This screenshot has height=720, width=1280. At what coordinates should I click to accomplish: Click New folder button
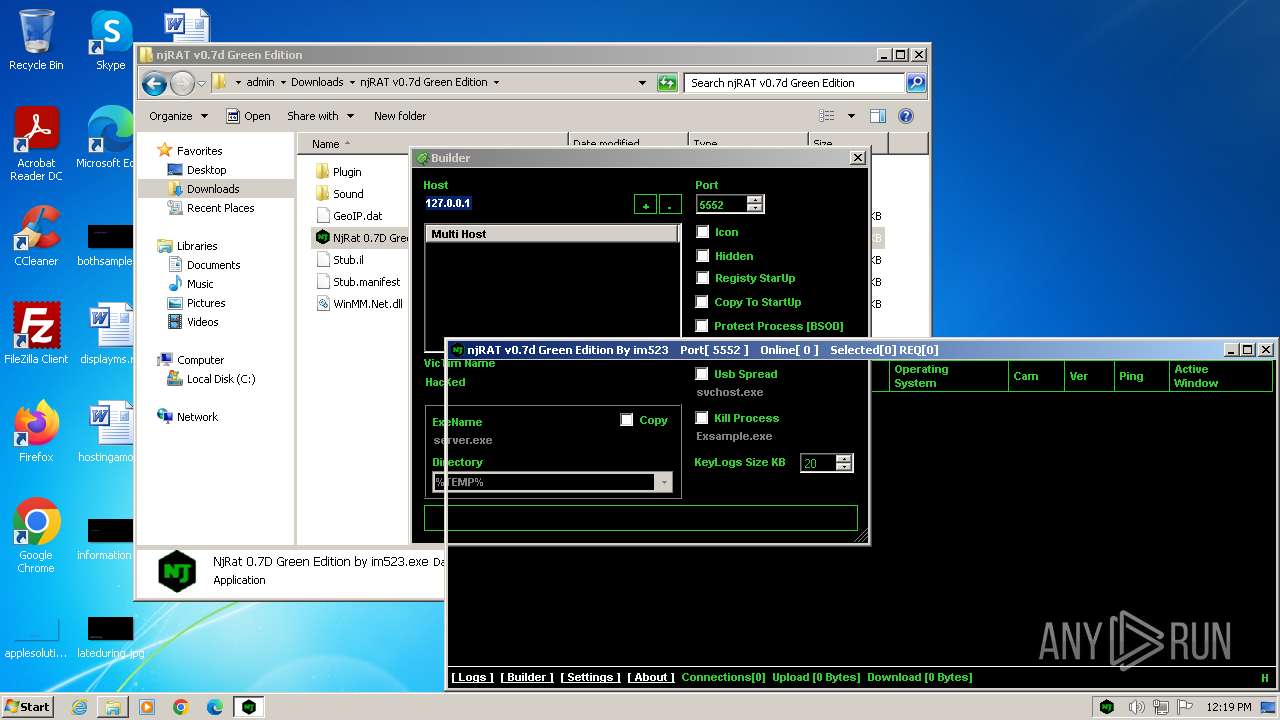point(400,116)
